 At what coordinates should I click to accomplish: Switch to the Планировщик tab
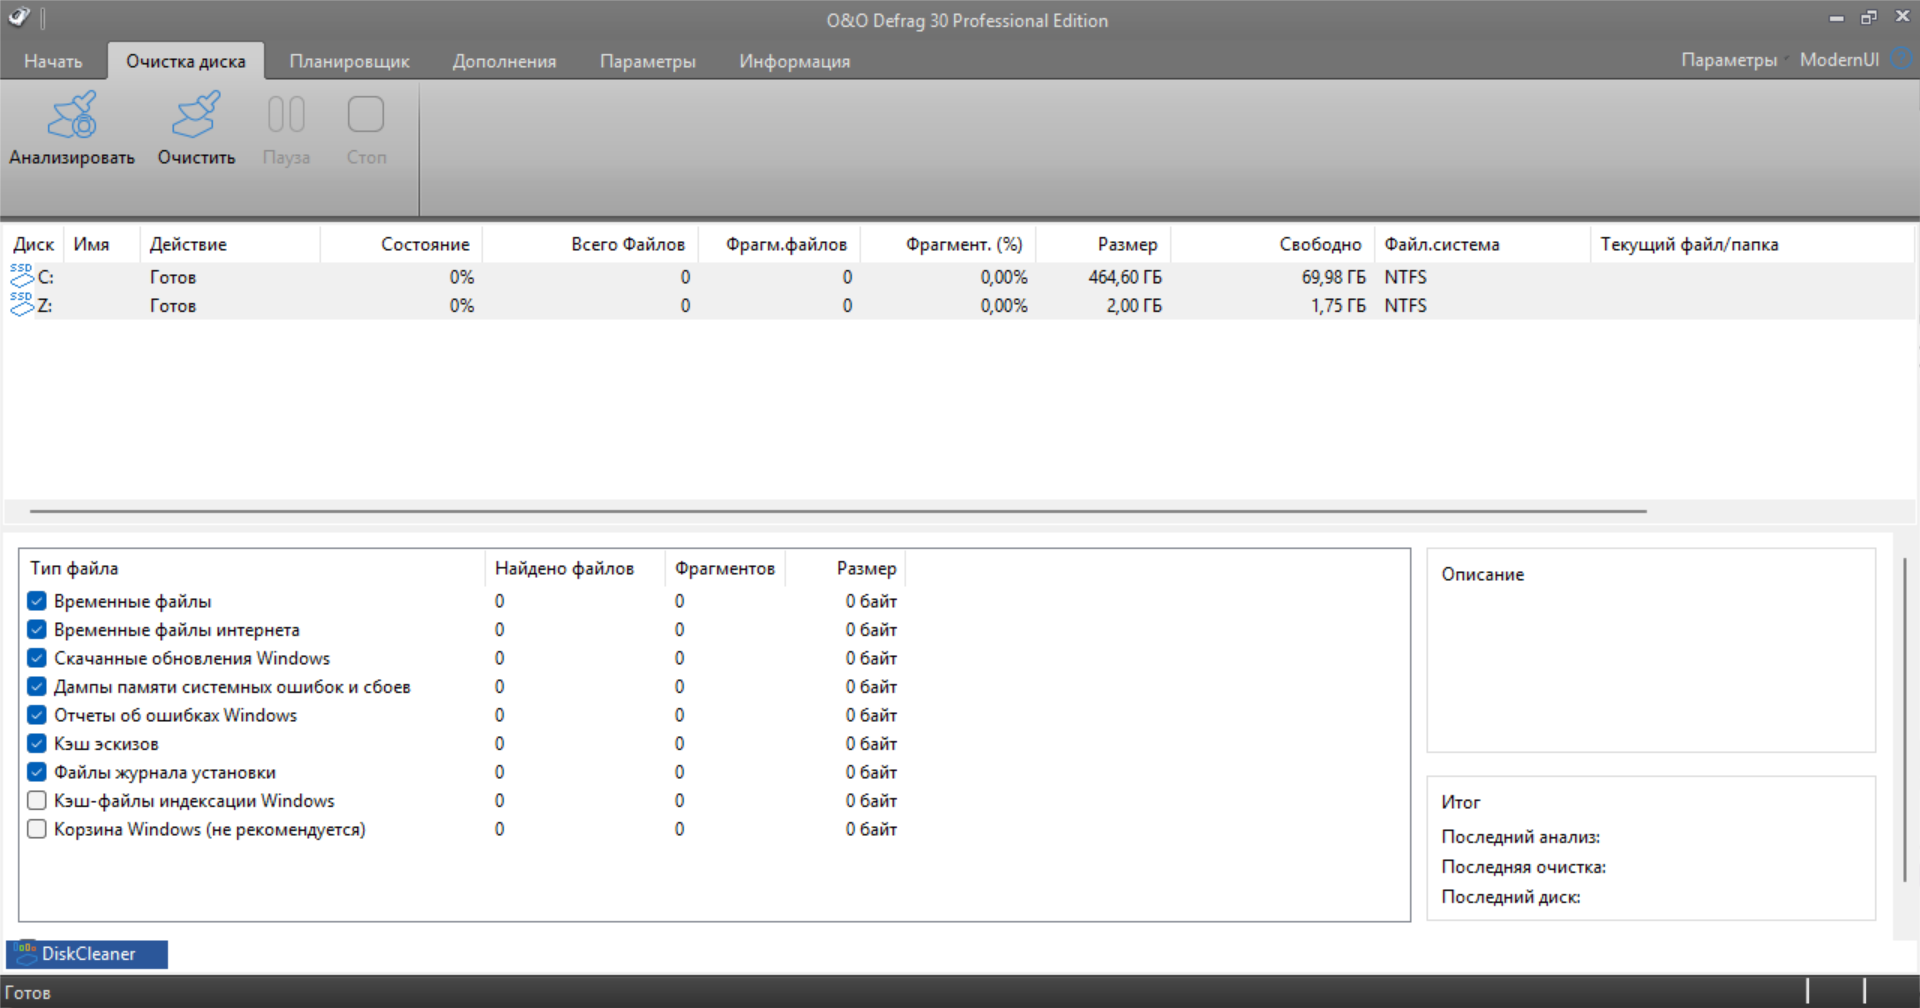[x=349, y=61]
